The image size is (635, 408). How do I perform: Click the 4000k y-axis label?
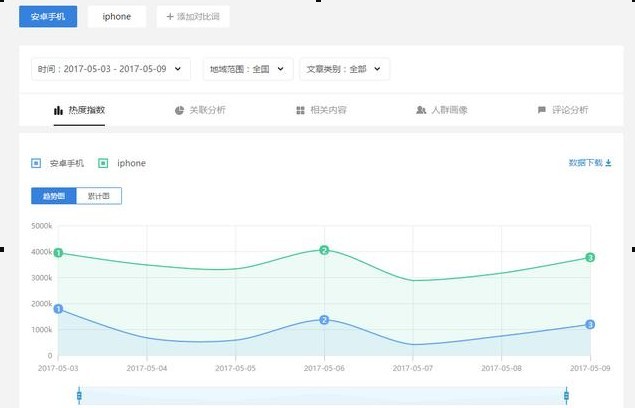click(42, 252)
